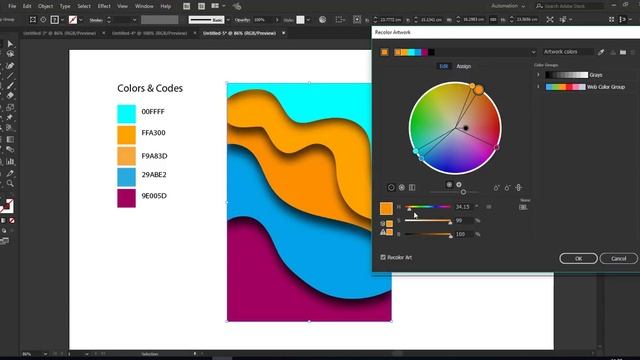The height and width of the screenshot is (360, 640).
Task: Open the Style swatch dropdown
Action: (x=308, y=20)
